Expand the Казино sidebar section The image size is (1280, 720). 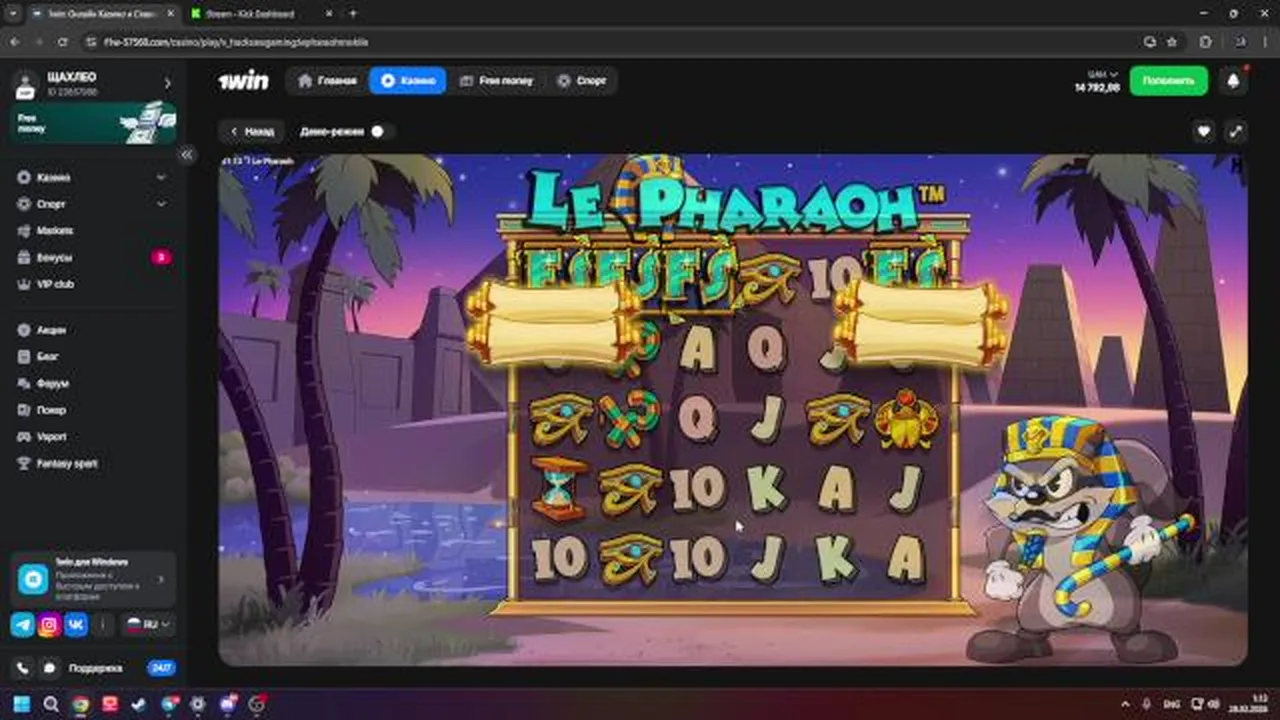161,177
